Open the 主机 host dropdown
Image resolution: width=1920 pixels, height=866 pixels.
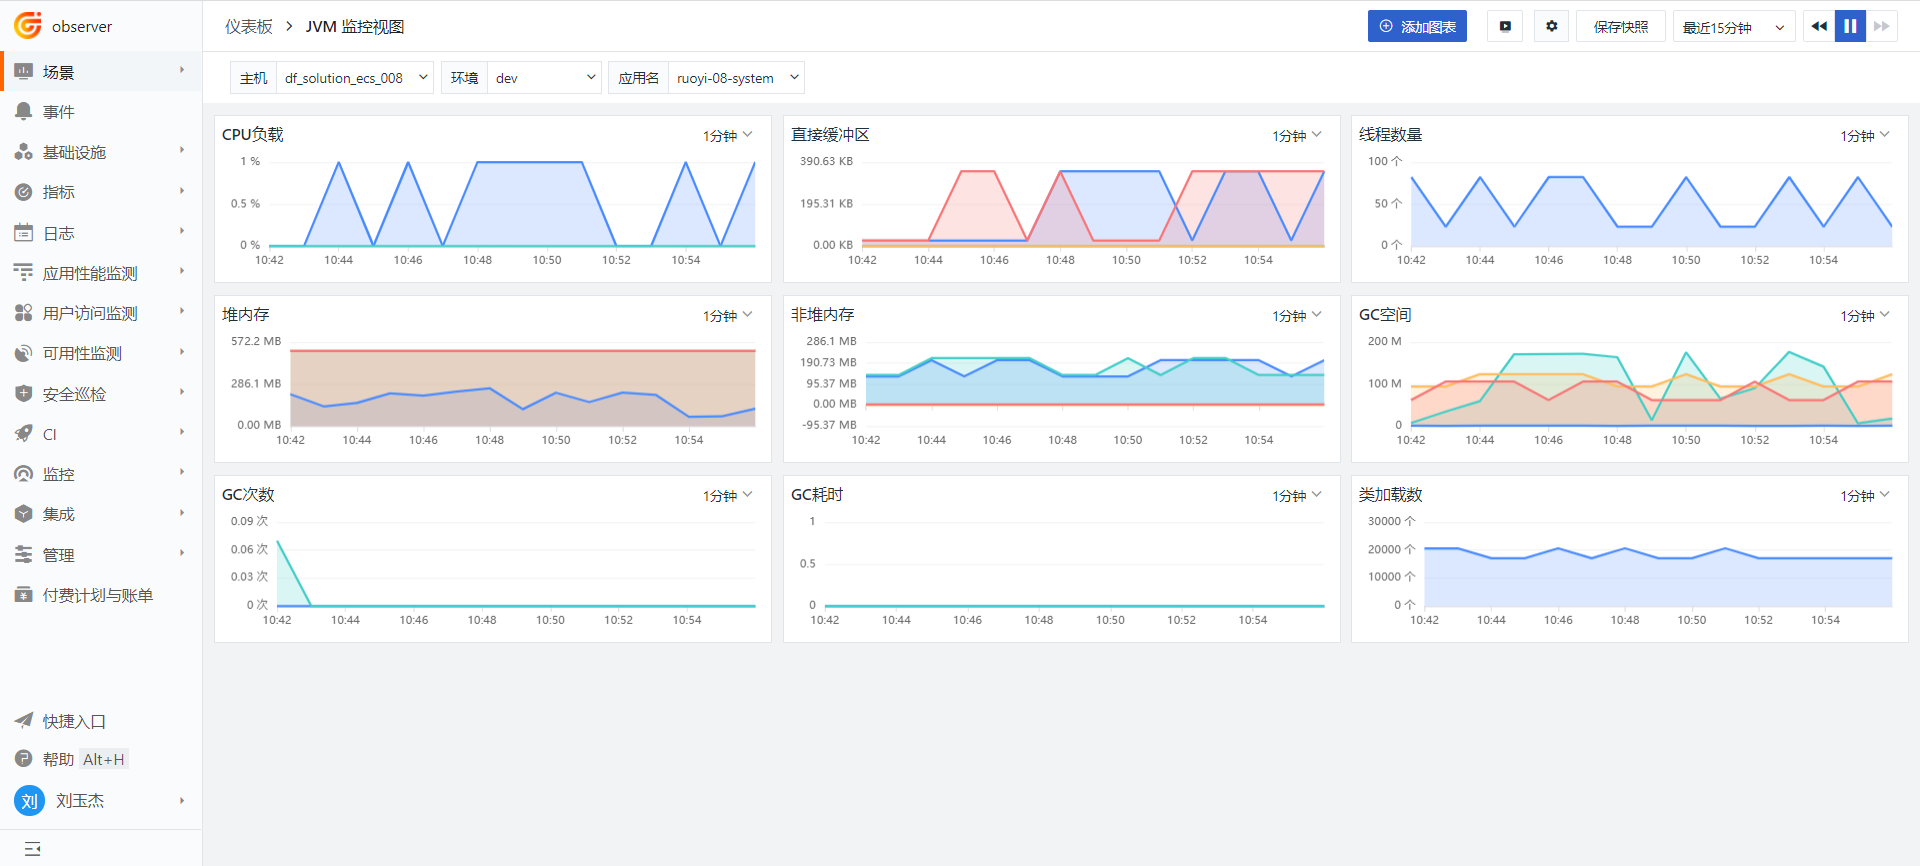354,78
